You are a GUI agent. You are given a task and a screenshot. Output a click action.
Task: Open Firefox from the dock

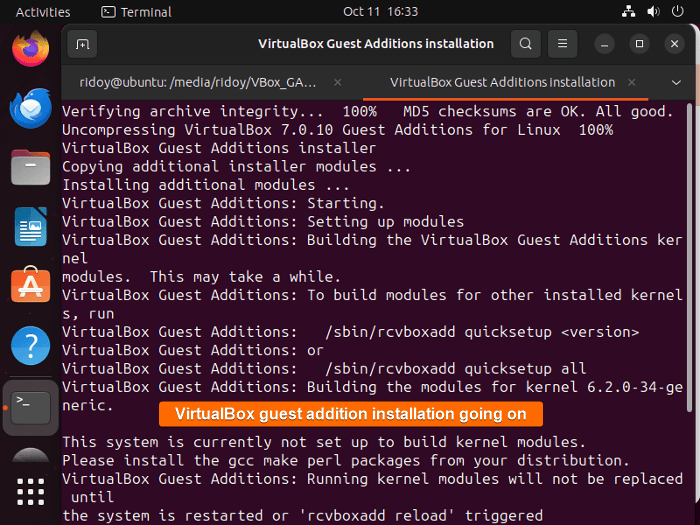(x=30, y=48)
